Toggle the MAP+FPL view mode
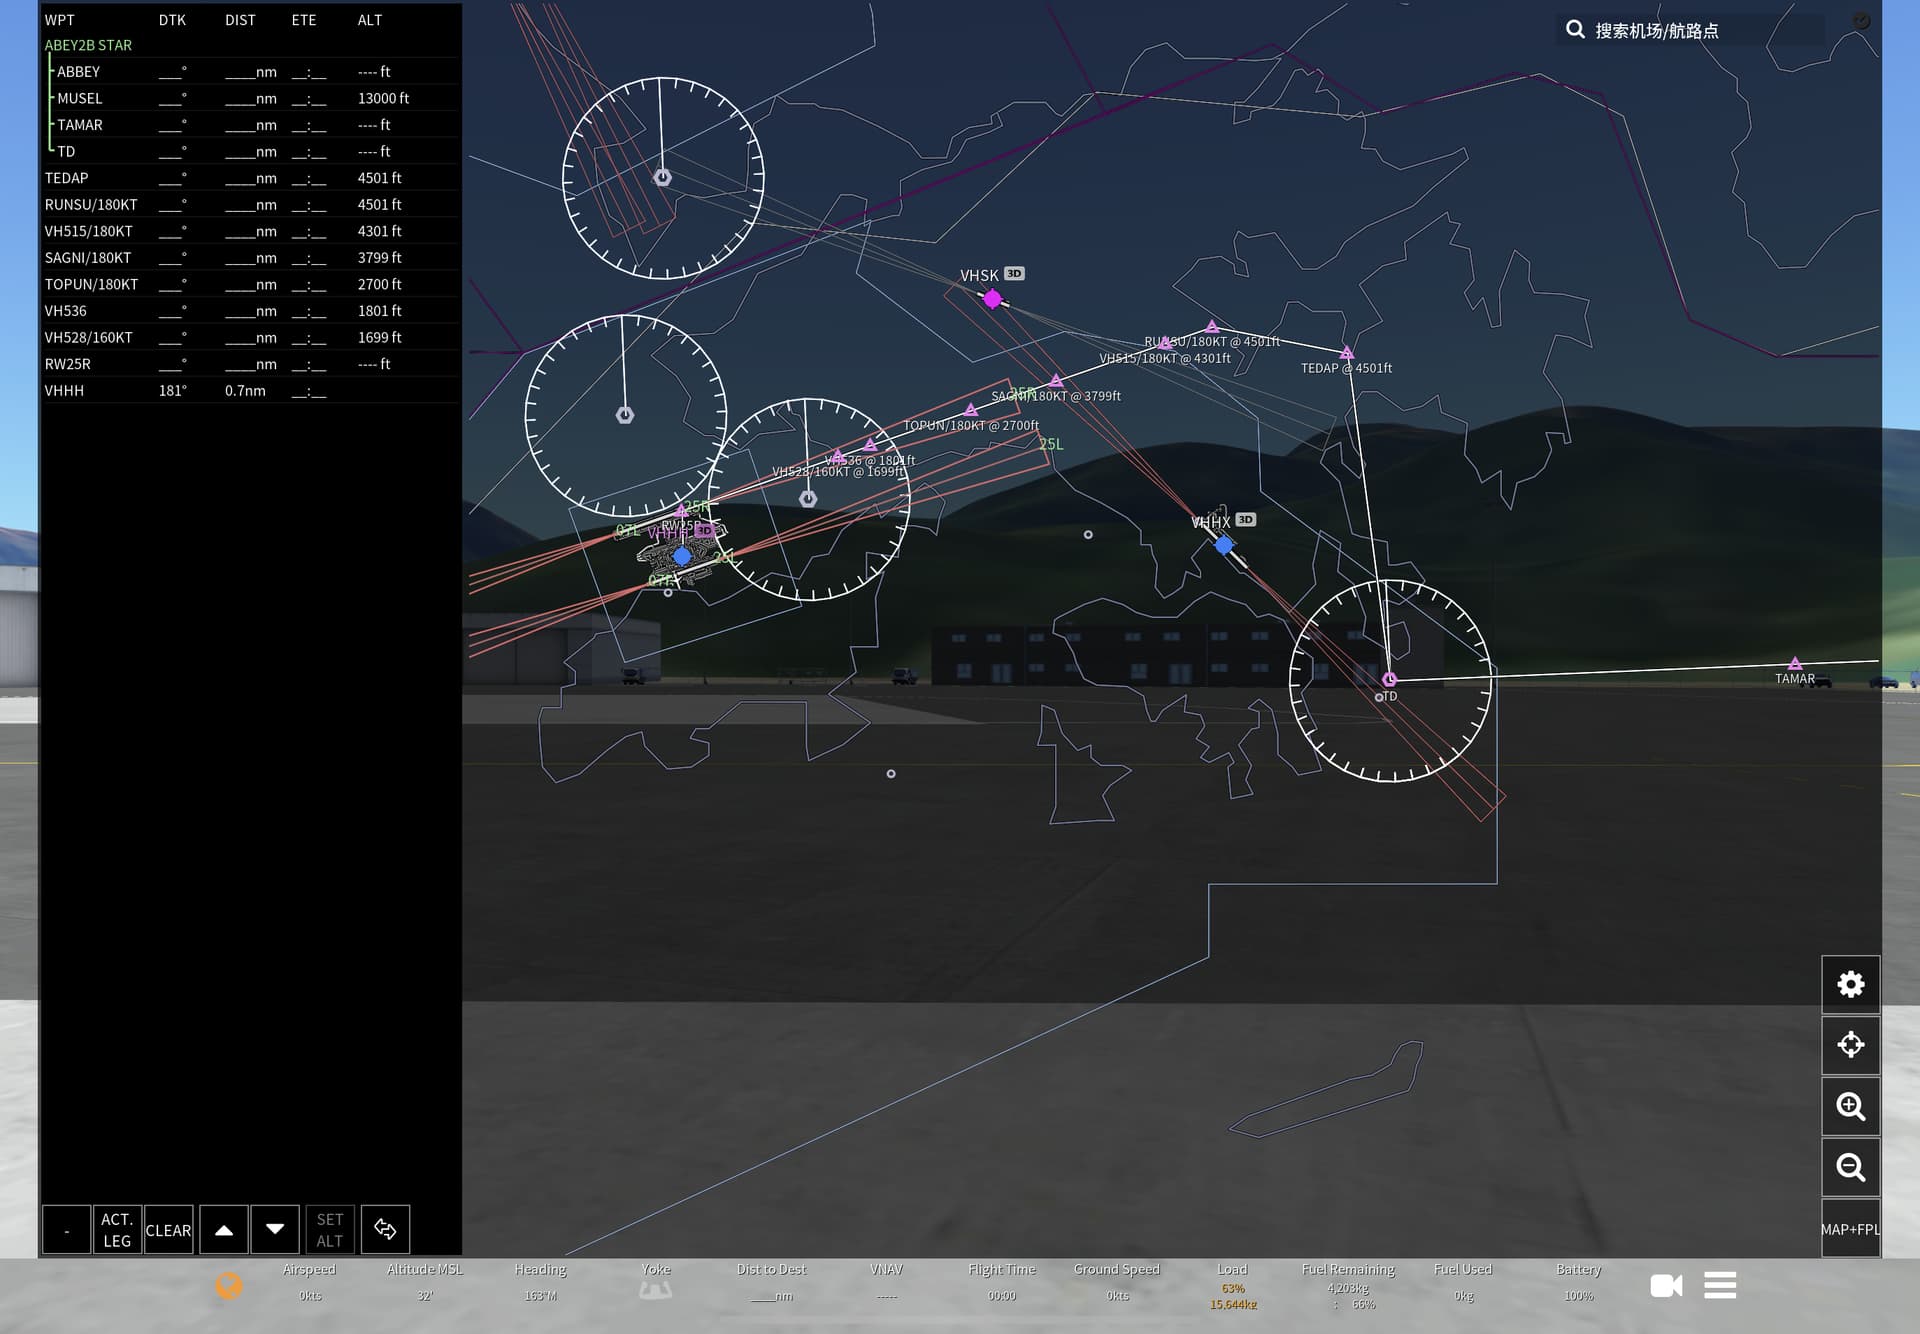This screenshot has height=1334, width=1920. coord(1850,1229)
